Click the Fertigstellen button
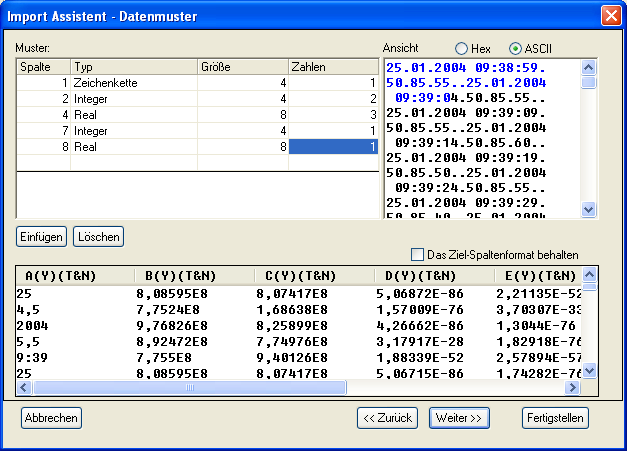 coord(555,418)
